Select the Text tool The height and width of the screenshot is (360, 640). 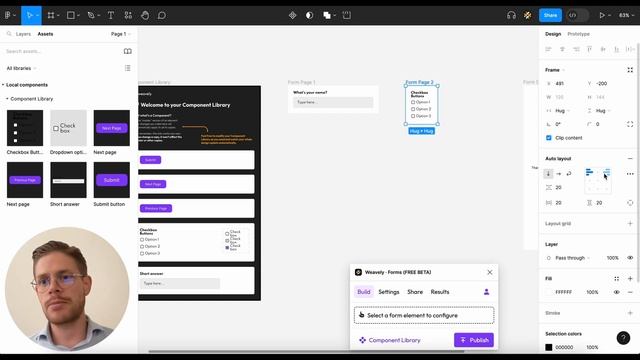[111, 15]
